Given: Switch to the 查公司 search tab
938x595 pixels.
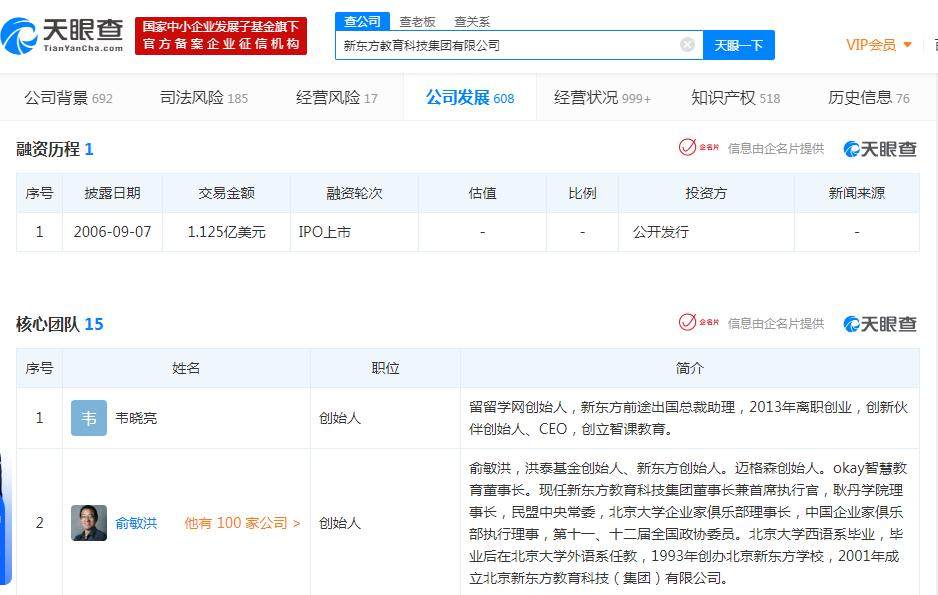Looking at the screenshot, I should click(363, 22).
